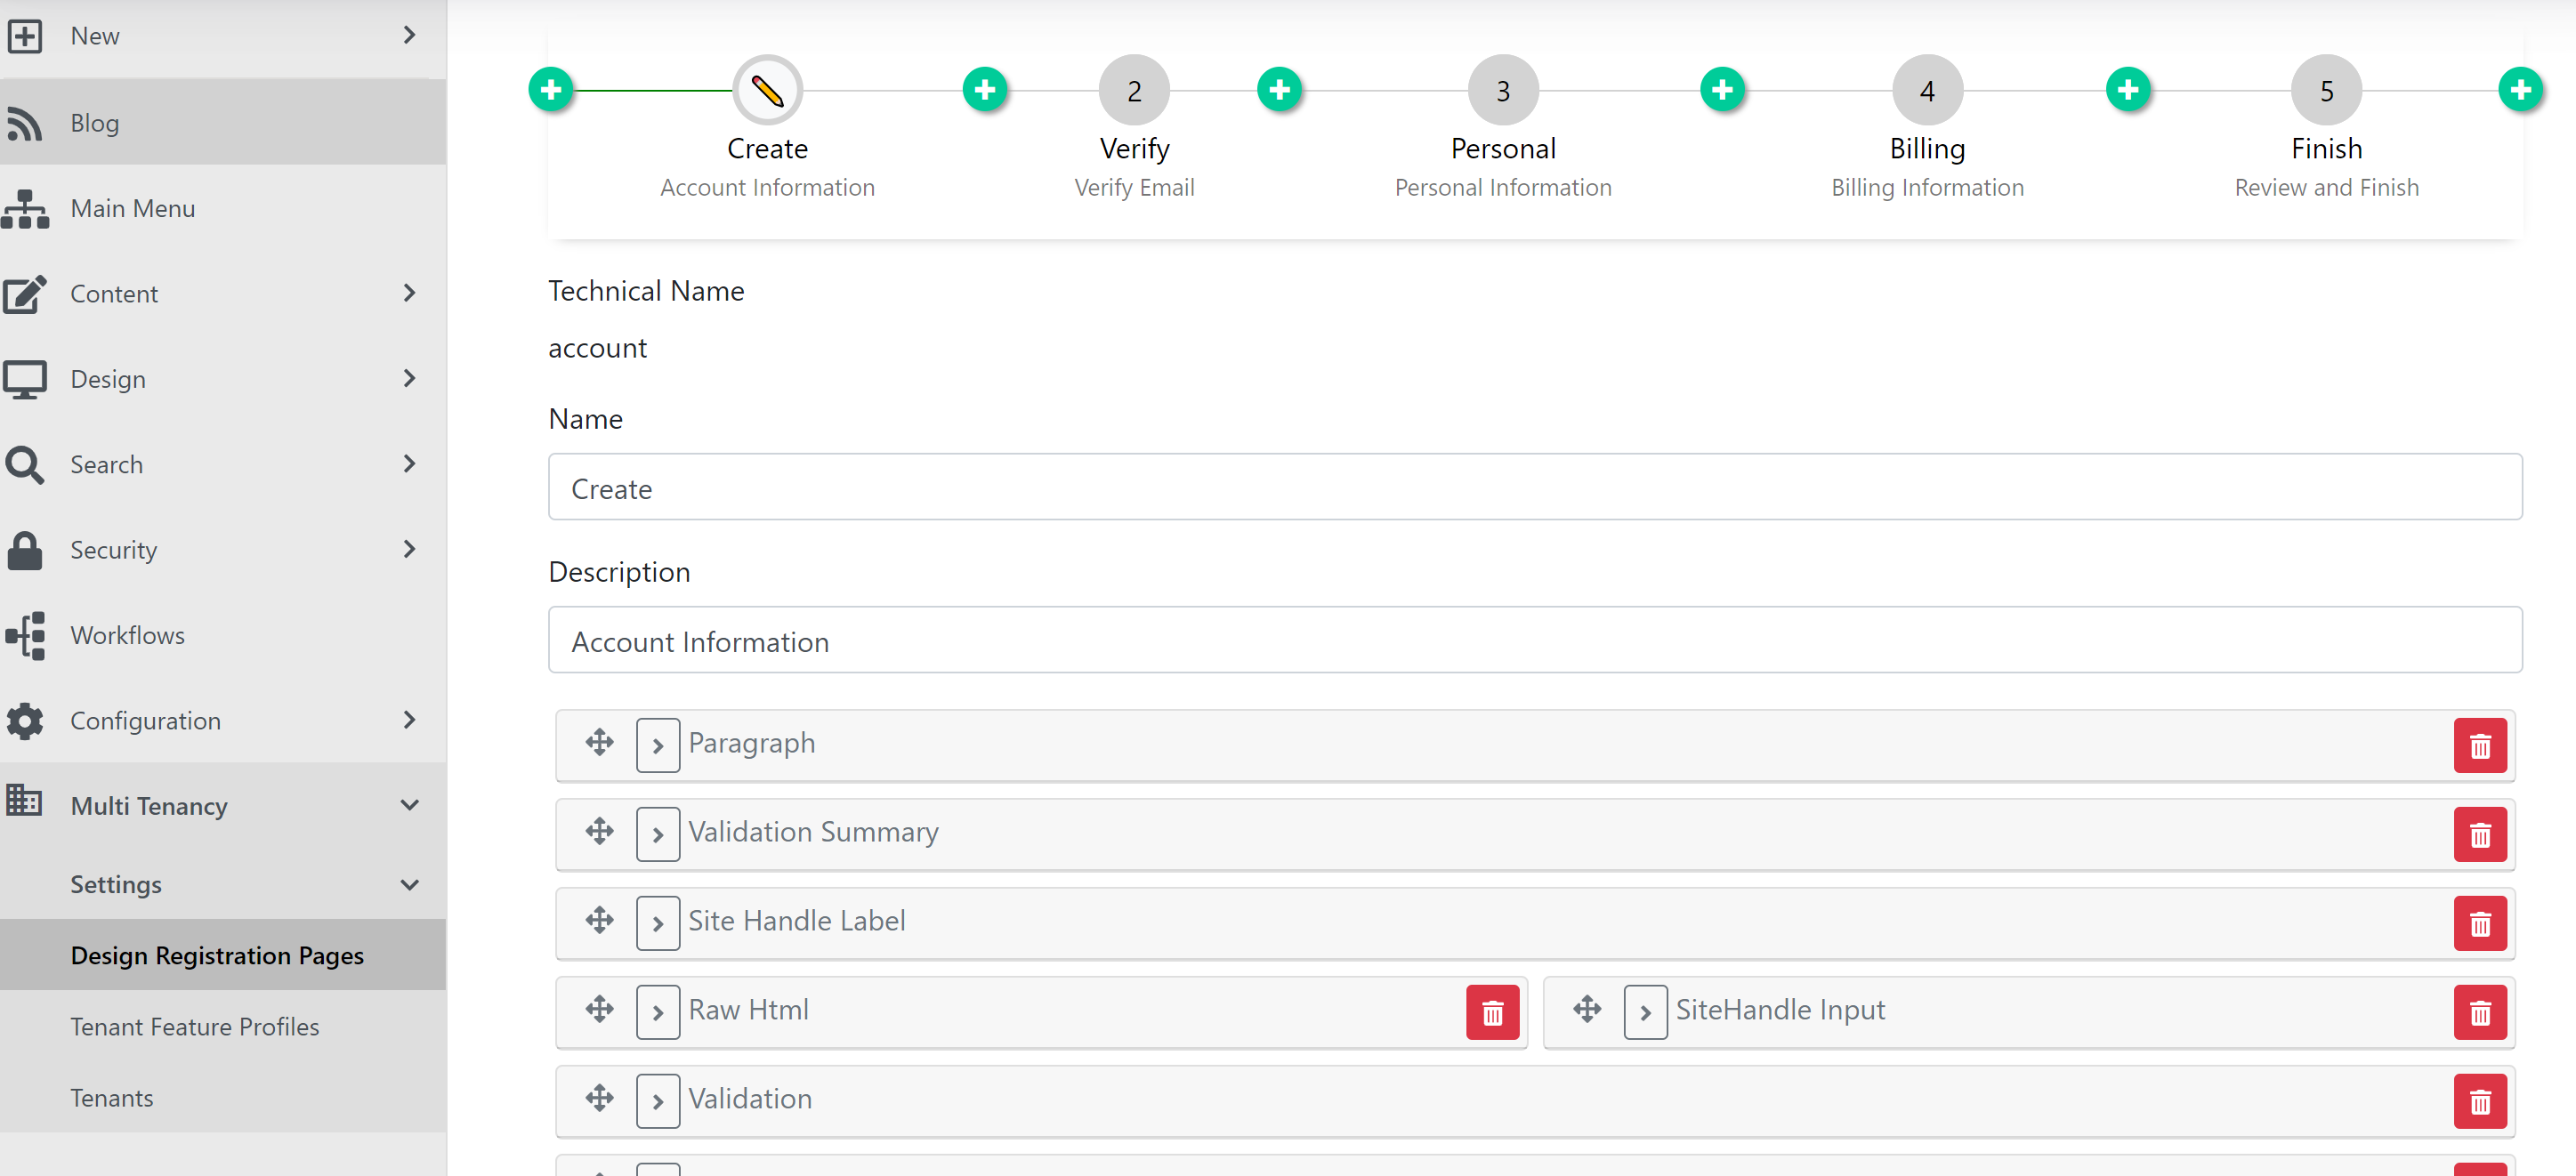
Task: Expand the Paragraph widget chevron
Action: (657, 745)
